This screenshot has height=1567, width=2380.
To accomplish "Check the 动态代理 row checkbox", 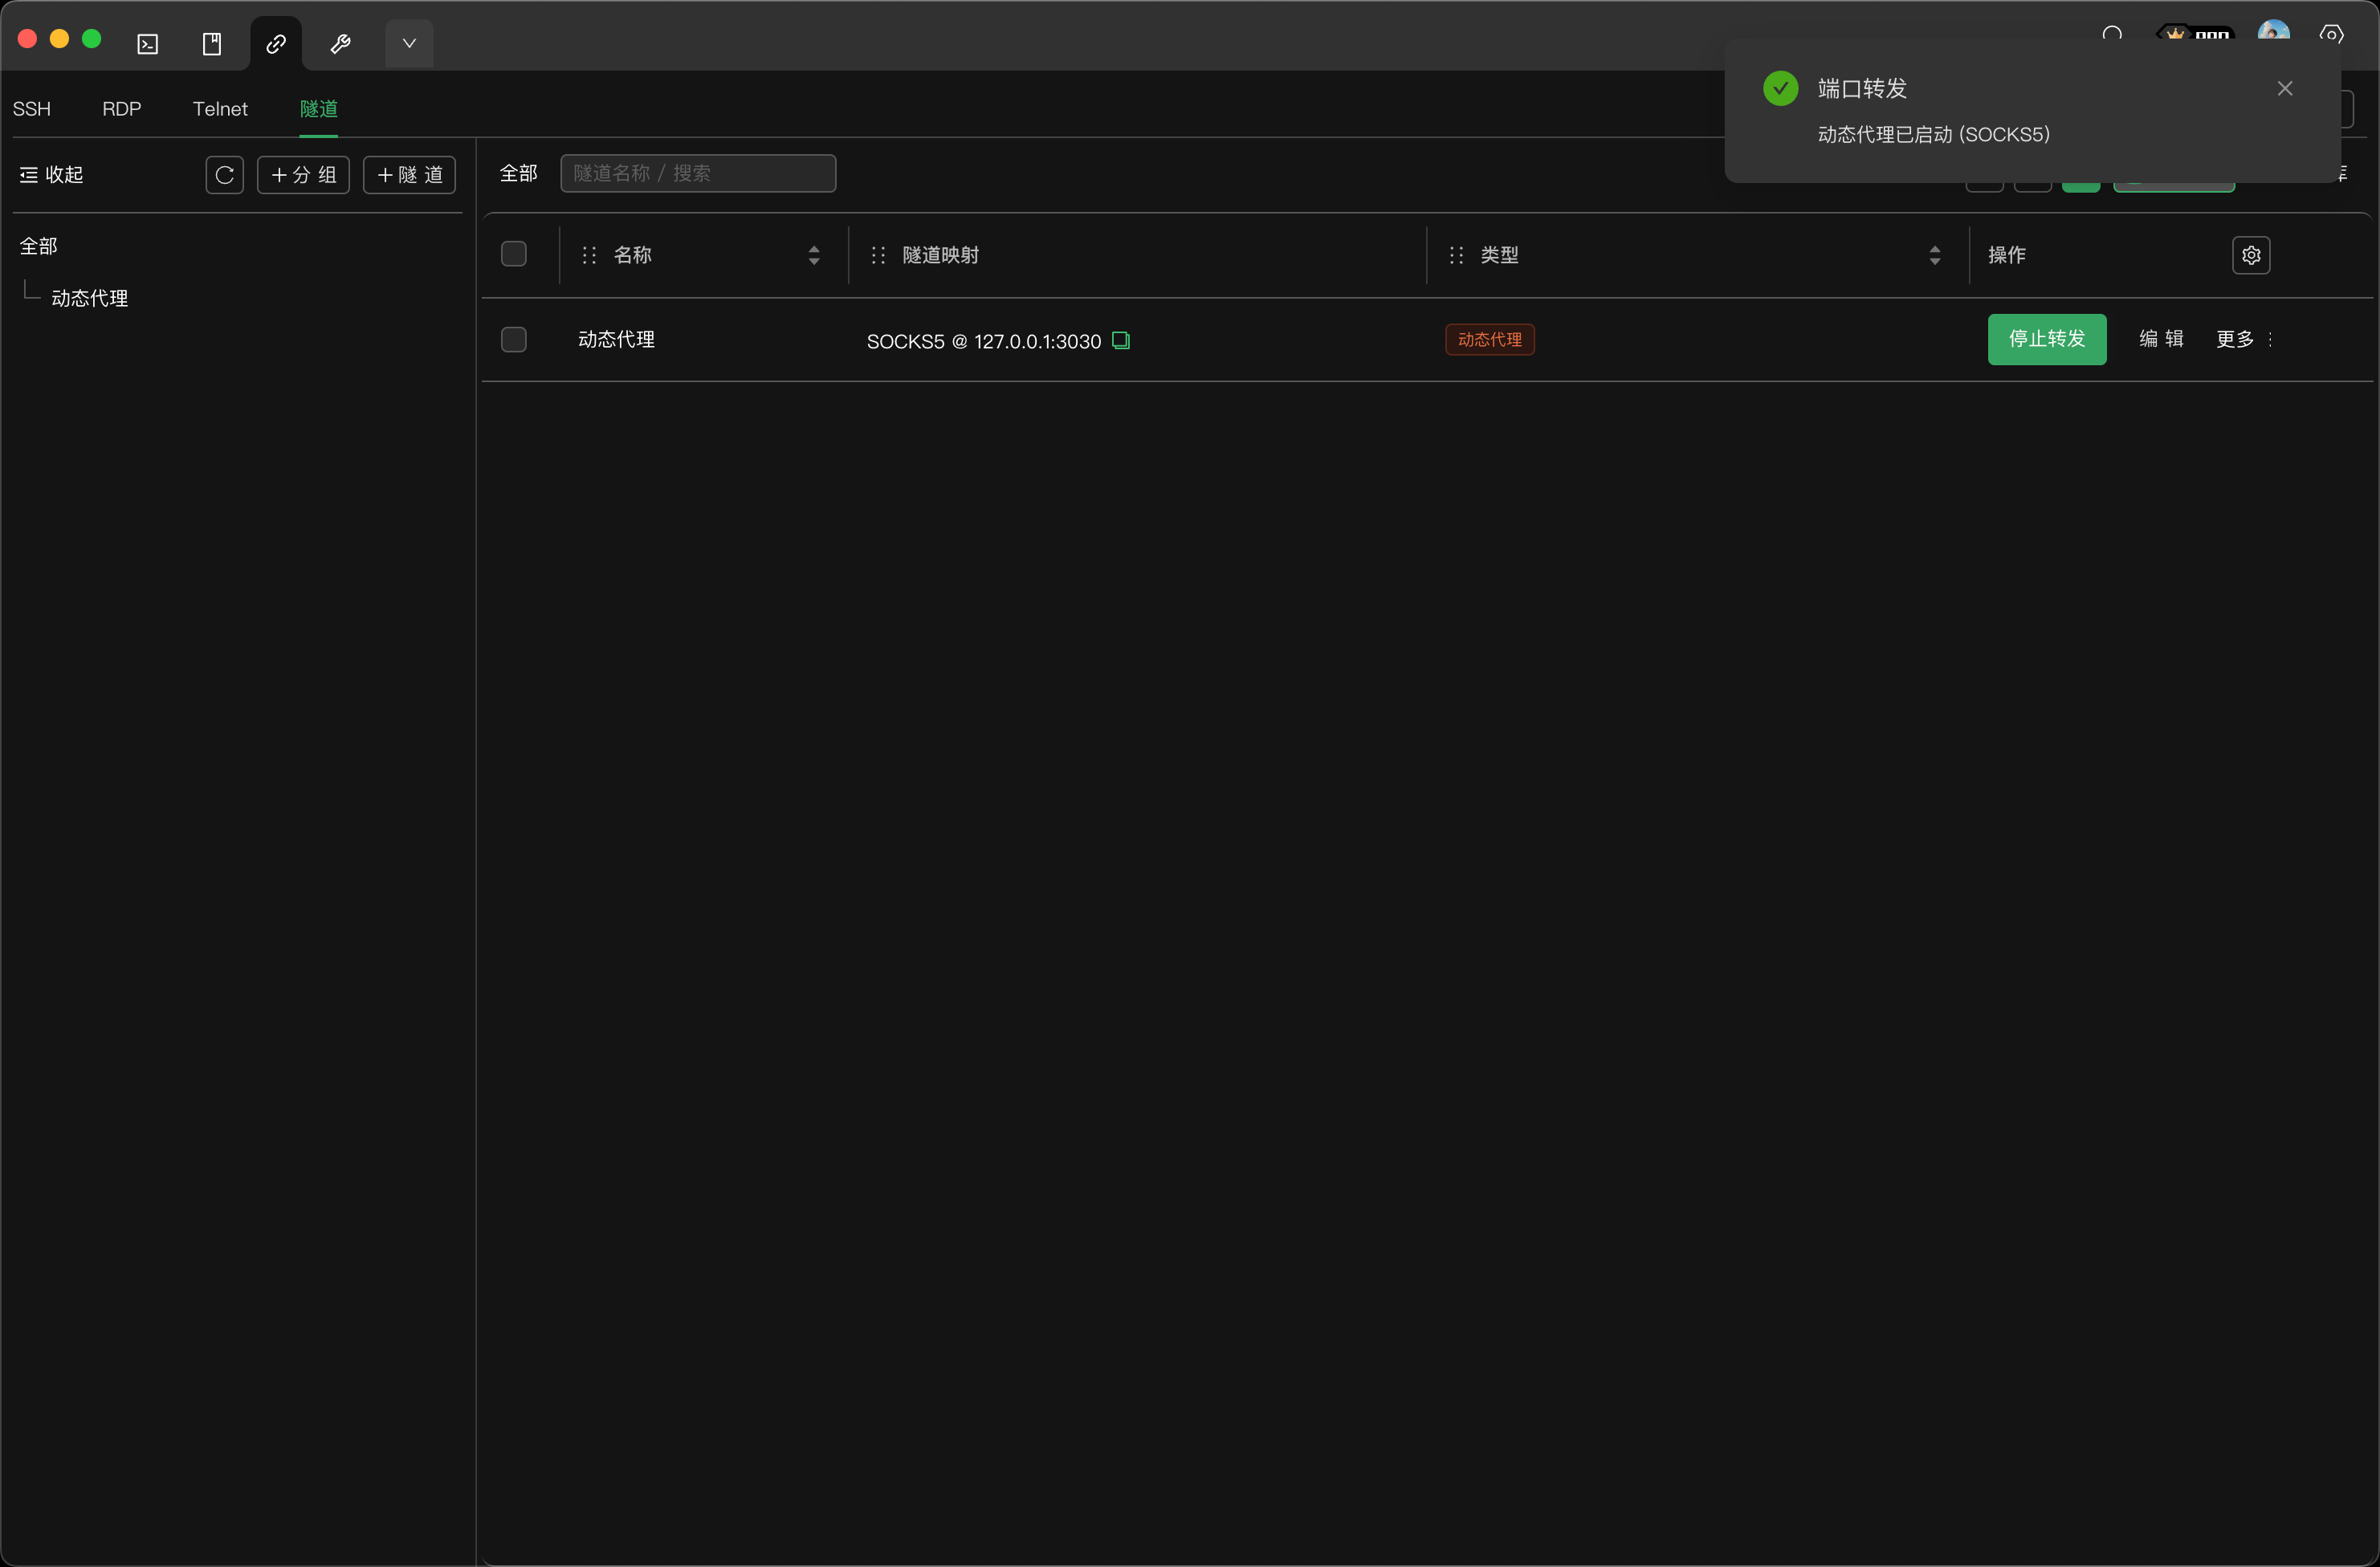I will click(514, 340).
